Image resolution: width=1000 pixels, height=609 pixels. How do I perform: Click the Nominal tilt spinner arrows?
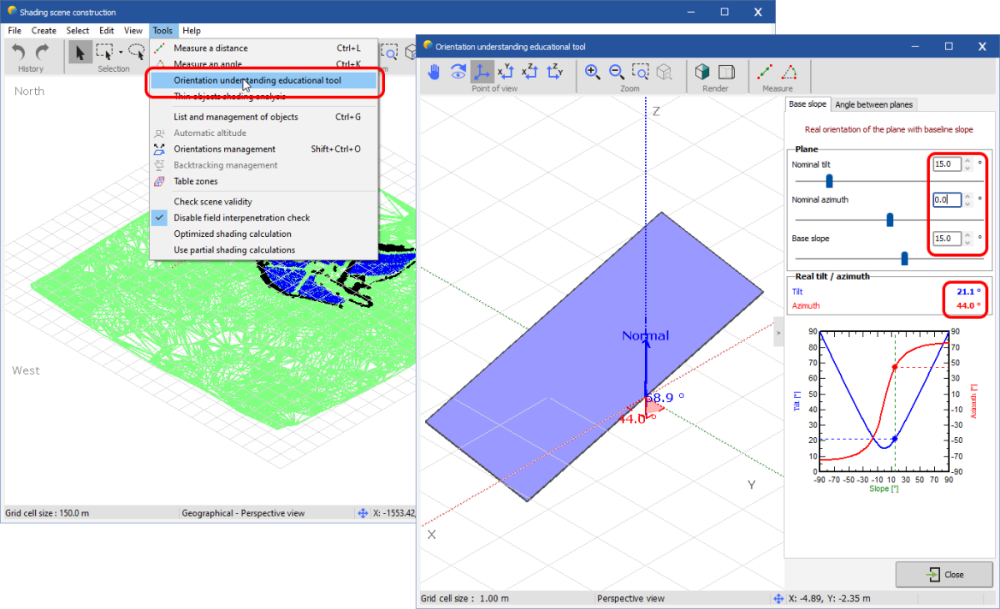coord(967,164)
